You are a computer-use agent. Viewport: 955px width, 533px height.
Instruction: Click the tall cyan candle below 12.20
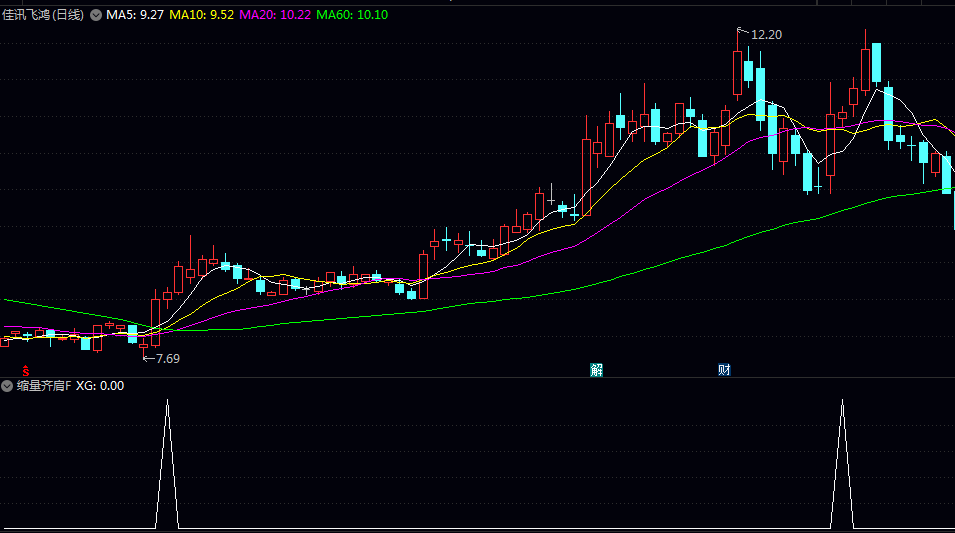click(760, 93)
